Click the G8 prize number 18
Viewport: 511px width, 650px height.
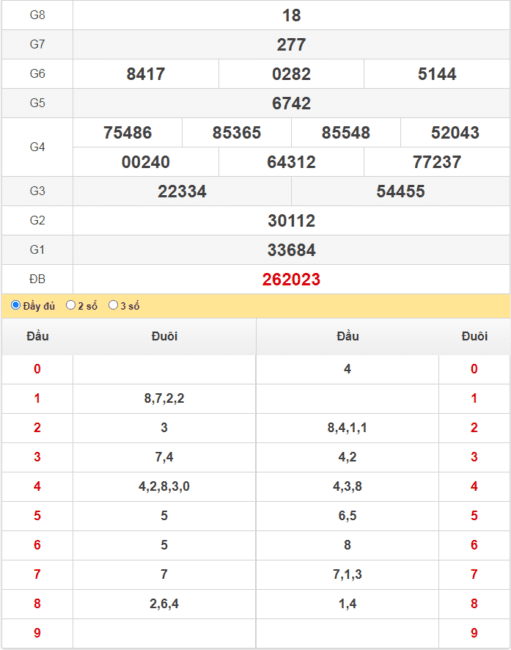click(291, 15)
